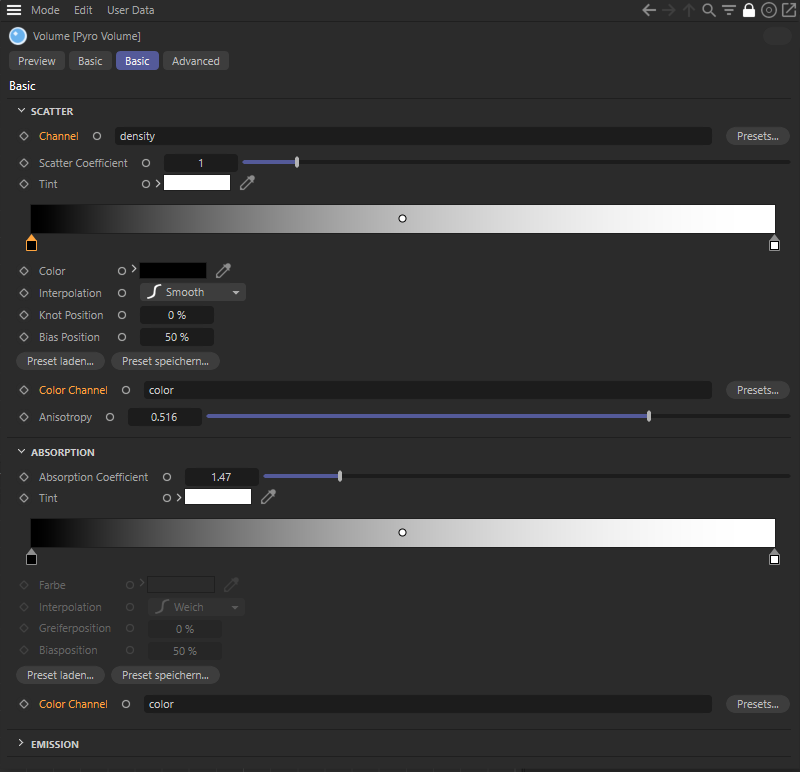Click eyedropper next to absorption Tint
The image size is (800, 772).
[268, 497]
